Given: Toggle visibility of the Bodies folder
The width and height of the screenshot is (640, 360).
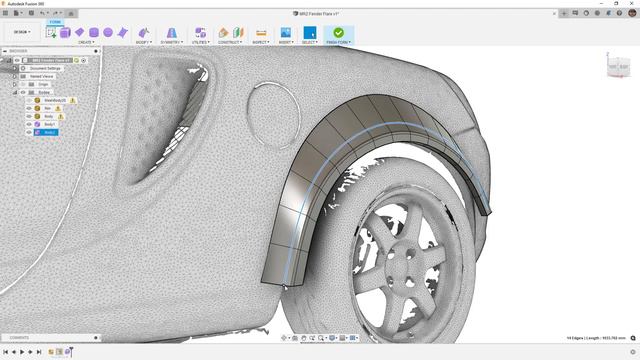Looking at the screenshot, I should tap(23, 92).
